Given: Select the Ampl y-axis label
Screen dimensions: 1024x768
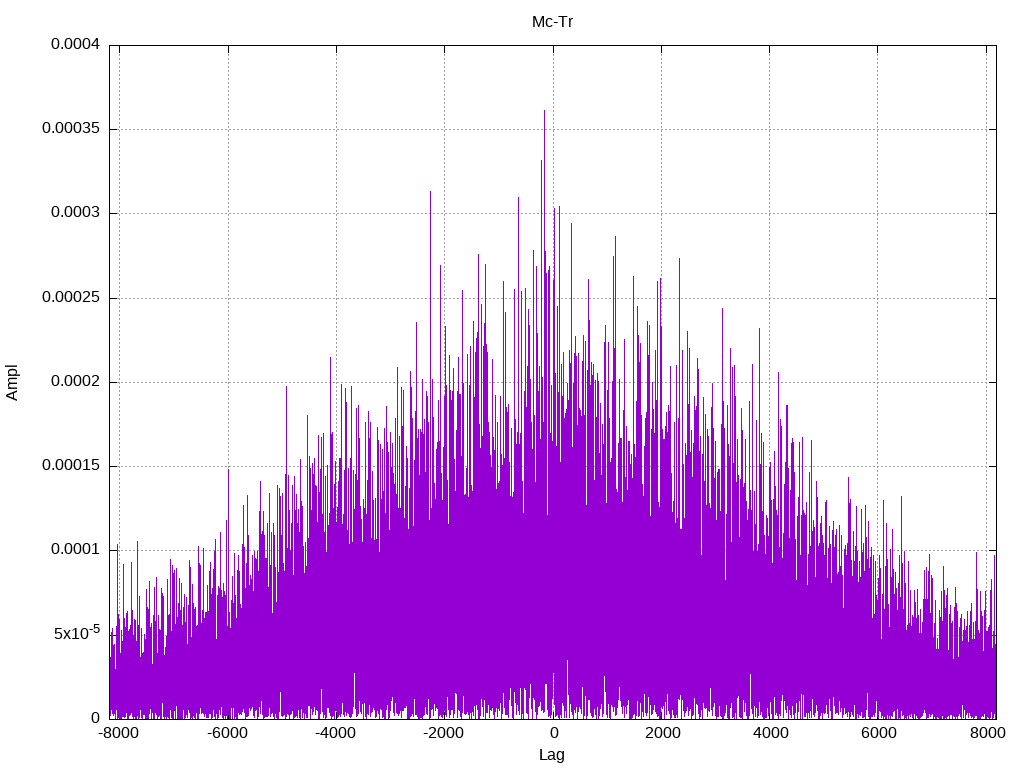Looking at the screenshot, I should pos(12,382).
